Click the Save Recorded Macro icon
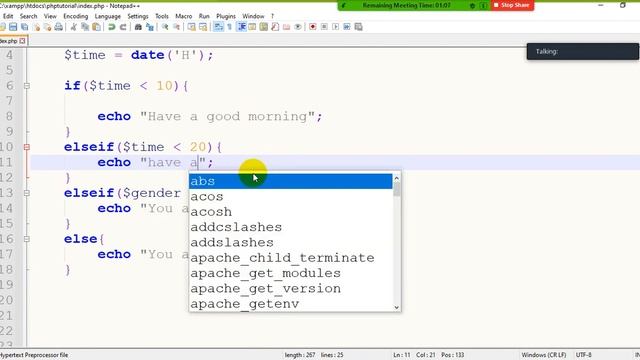Screen dimensions: 640x360 point(358,27)
